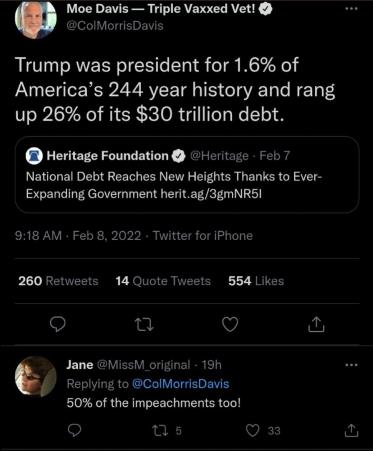Like Jane's reply with 33 likes
This screenshot has height=451, width=373.
tap(263, 431)
